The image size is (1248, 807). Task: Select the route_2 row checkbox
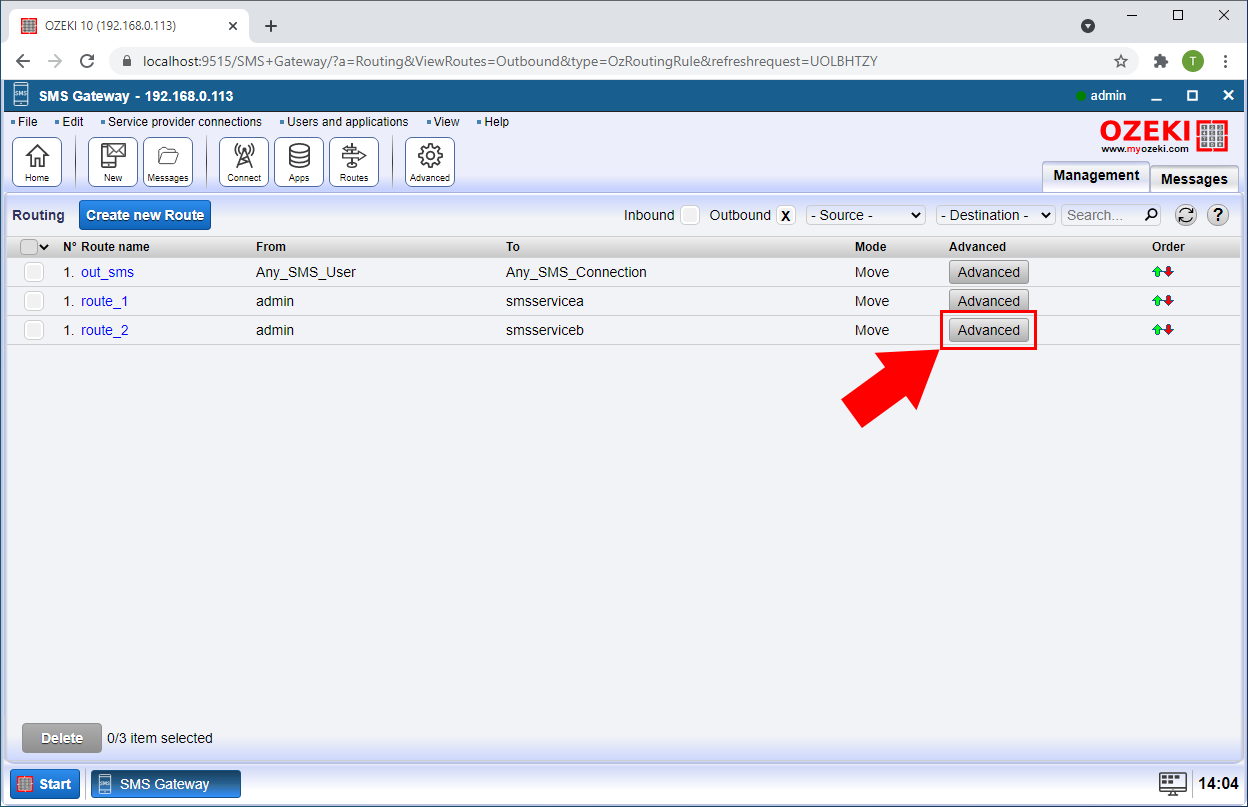tap(34, 330)
